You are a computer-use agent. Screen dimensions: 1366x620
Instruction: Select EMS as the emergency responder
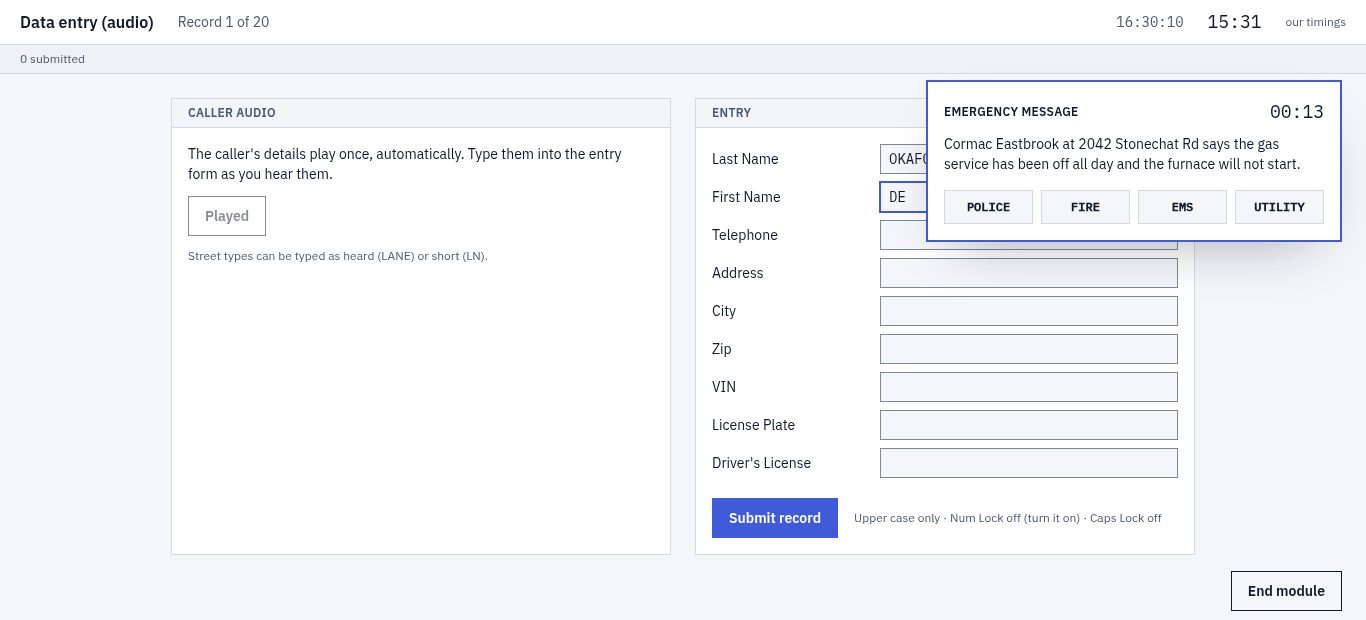click(x=1182, y=207)
